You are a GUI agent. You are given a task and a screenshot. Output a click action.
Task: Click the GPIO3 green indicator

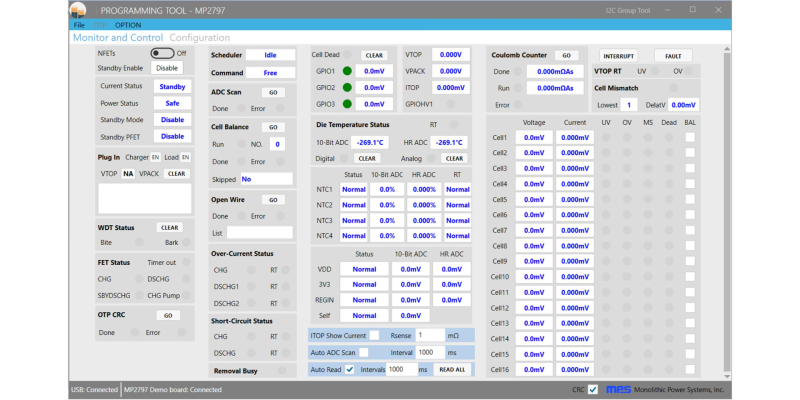pos(347,104)
